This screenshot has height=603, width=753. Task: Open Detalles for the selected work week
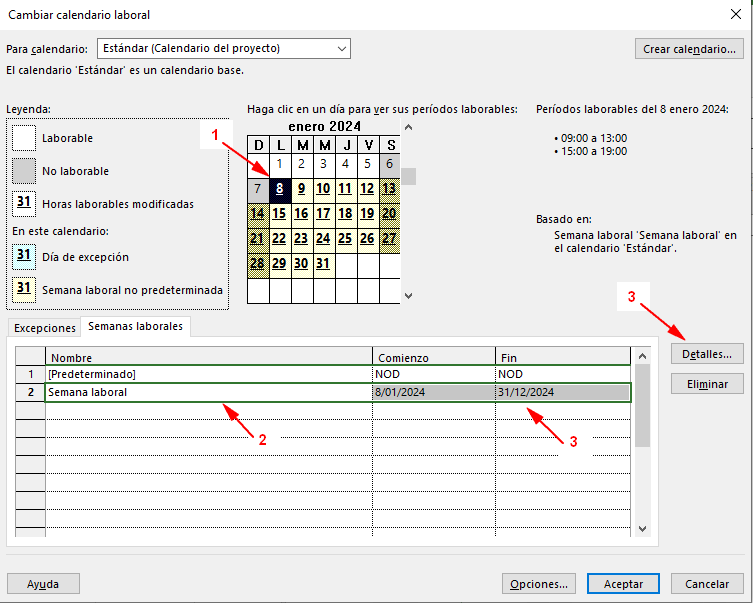point(707,353)
